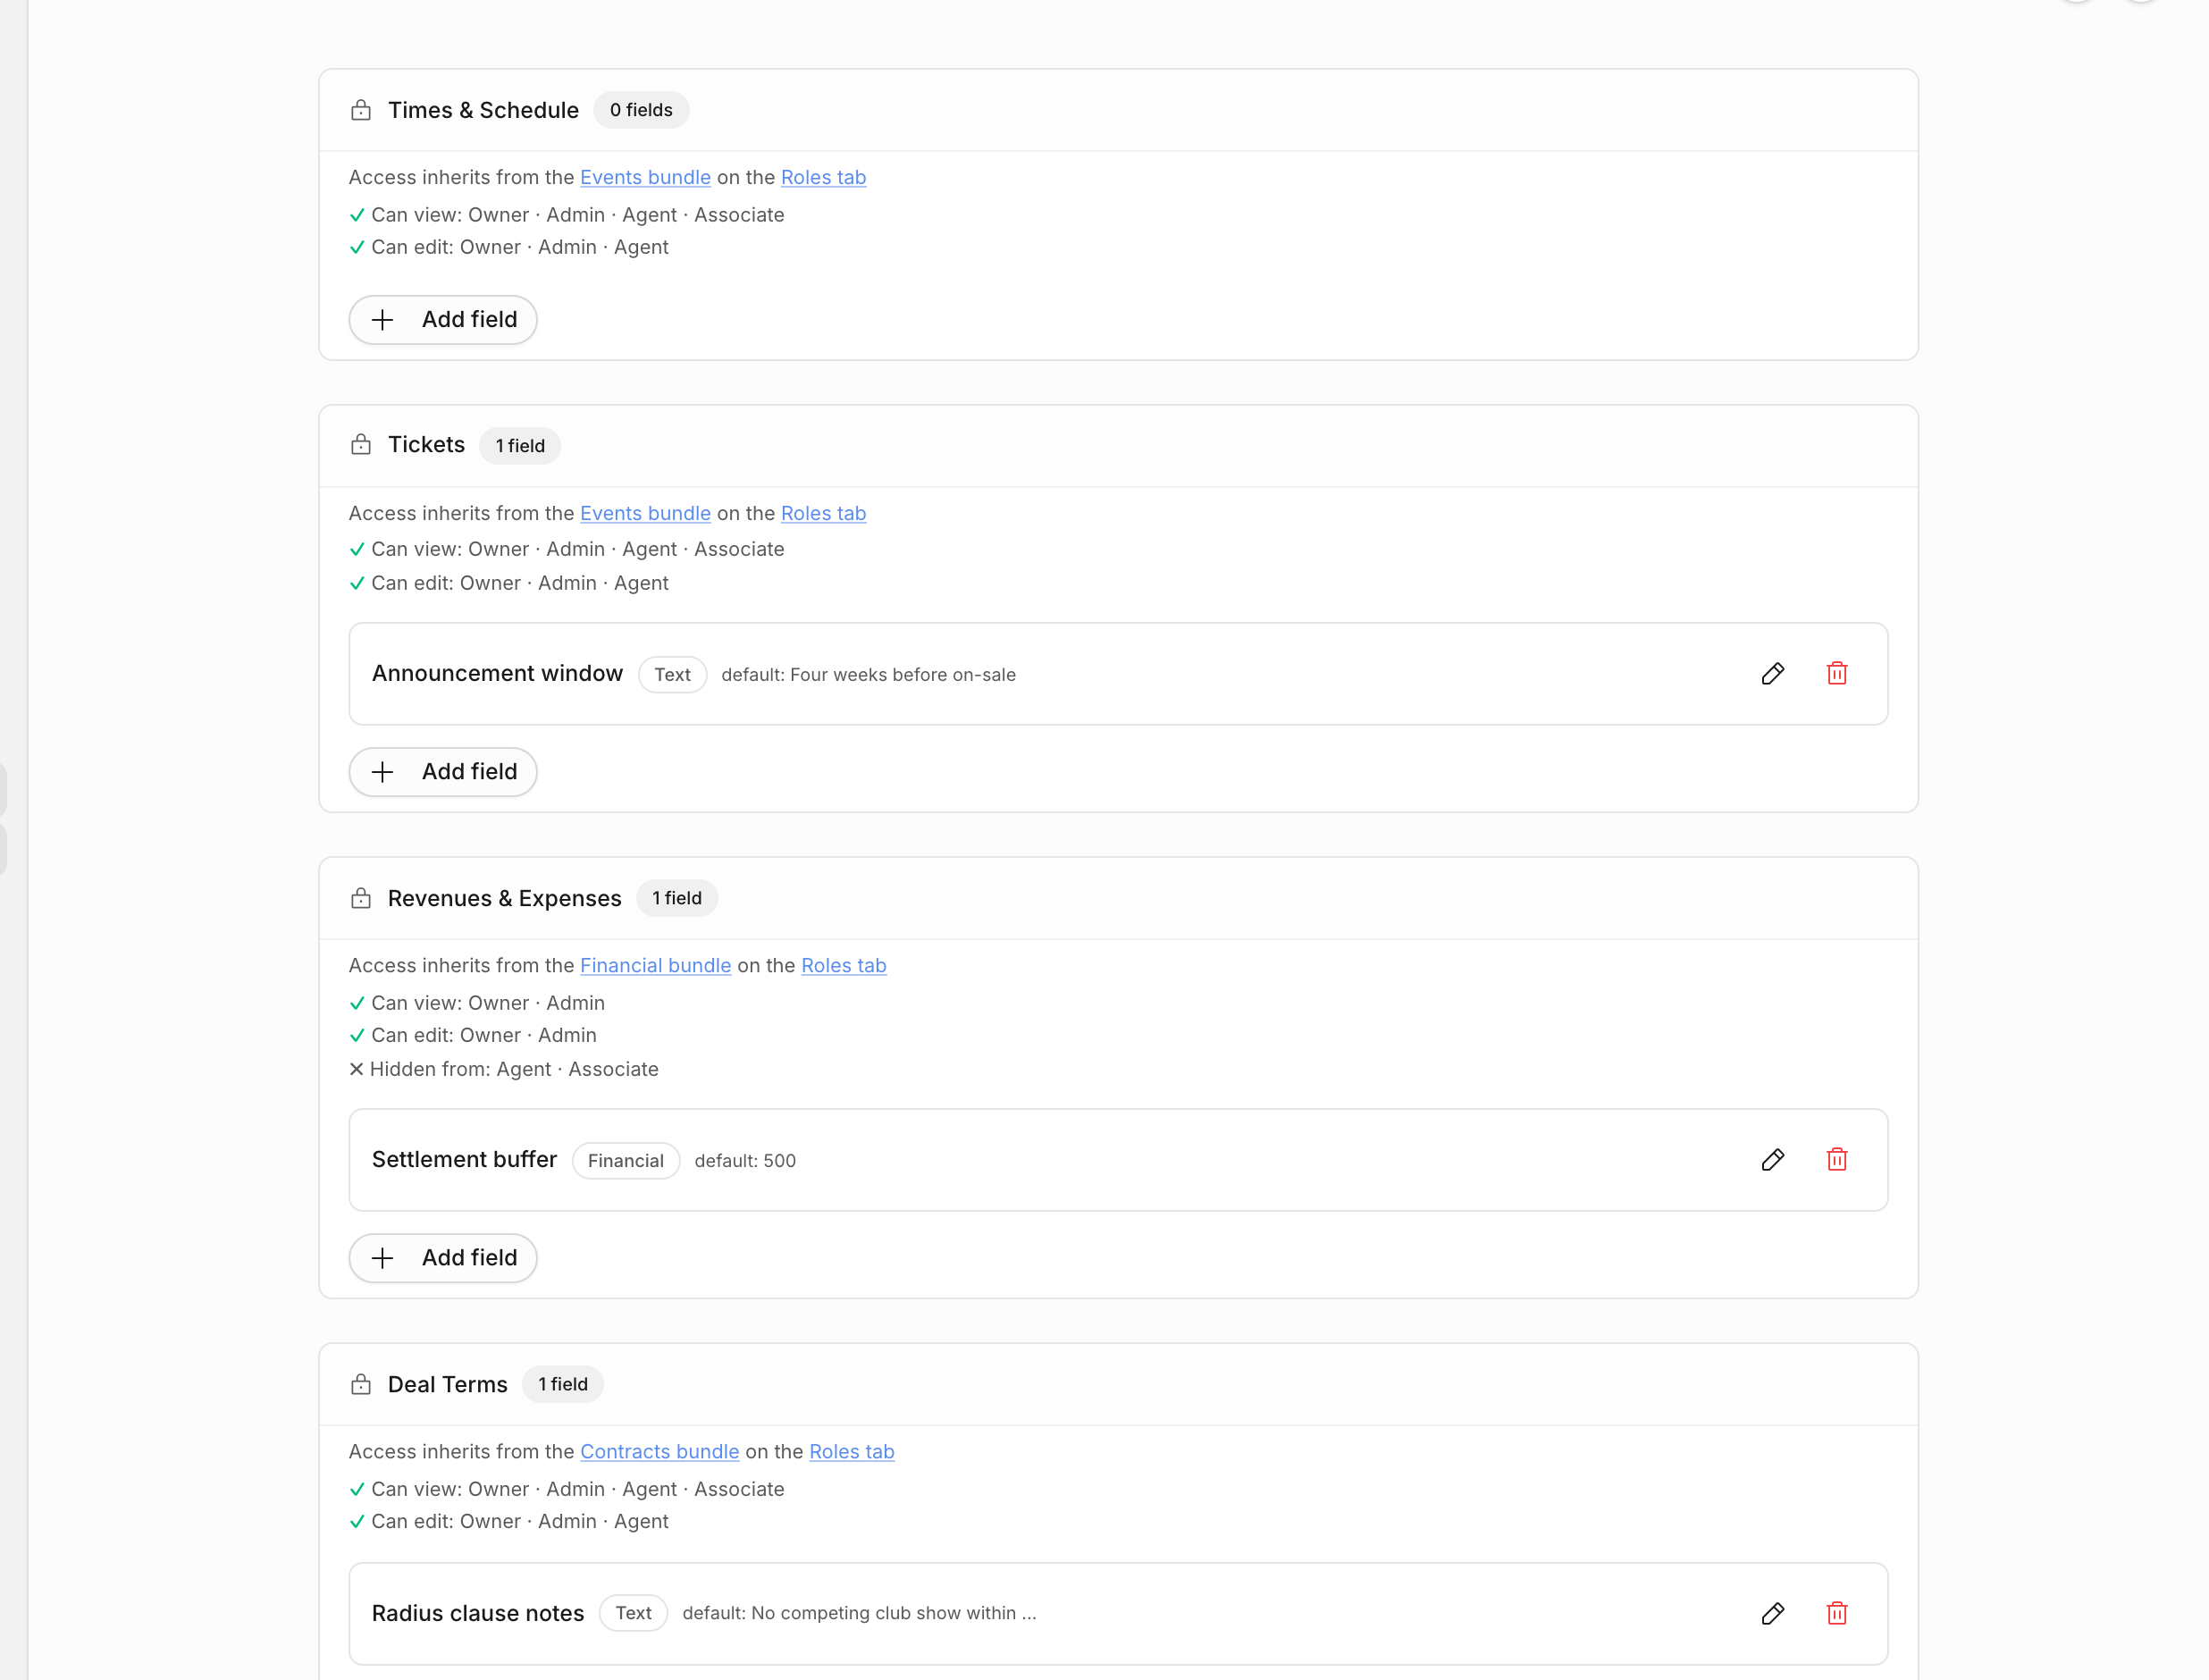Open Events bundle link under Times & Schedule
This screenshot has width=2209, height=1680.
coord(645,177)
